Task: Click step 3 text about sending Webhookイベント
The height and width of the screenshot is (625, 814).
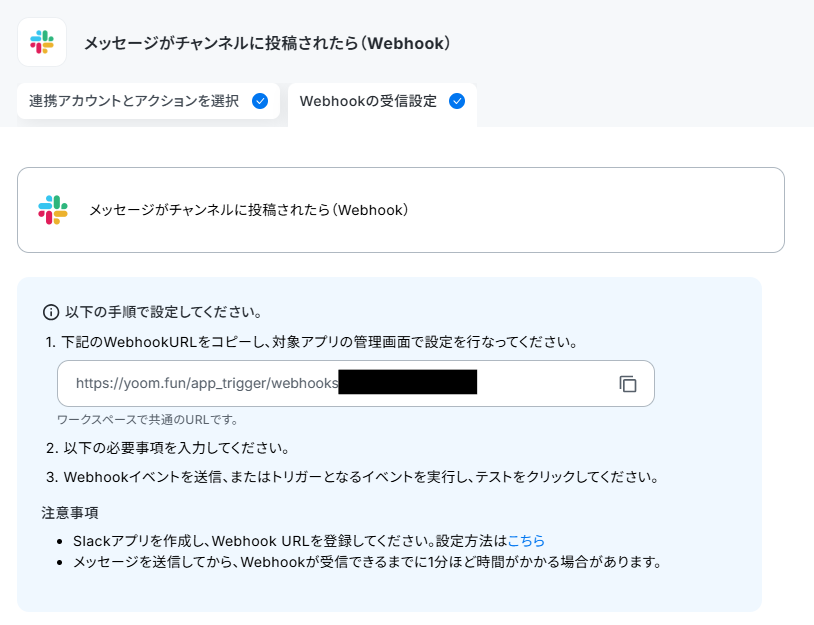Action: (352, 477)
